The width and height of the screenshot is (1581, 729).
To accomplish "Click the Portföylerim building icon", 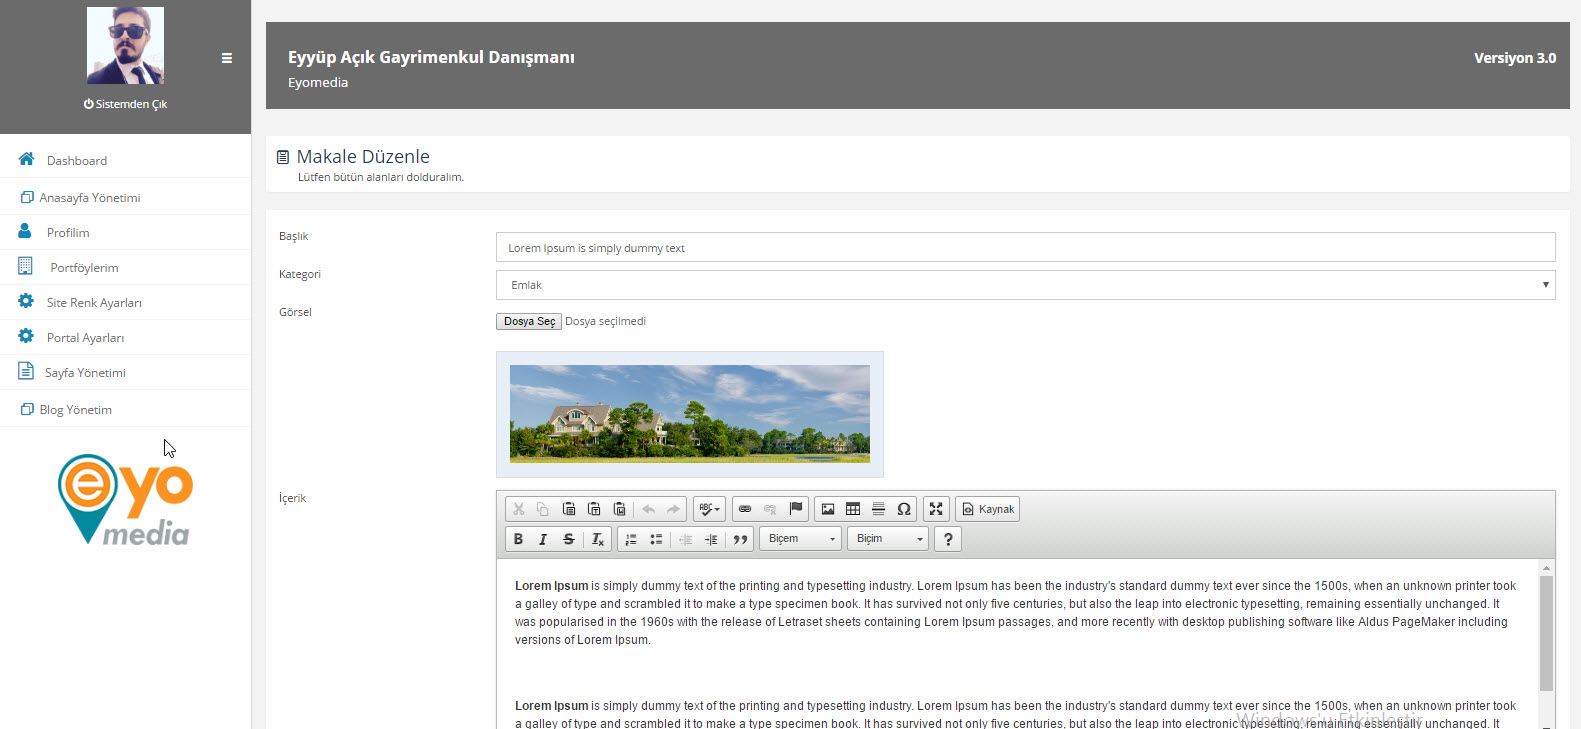I will click(x=25, y=266).
